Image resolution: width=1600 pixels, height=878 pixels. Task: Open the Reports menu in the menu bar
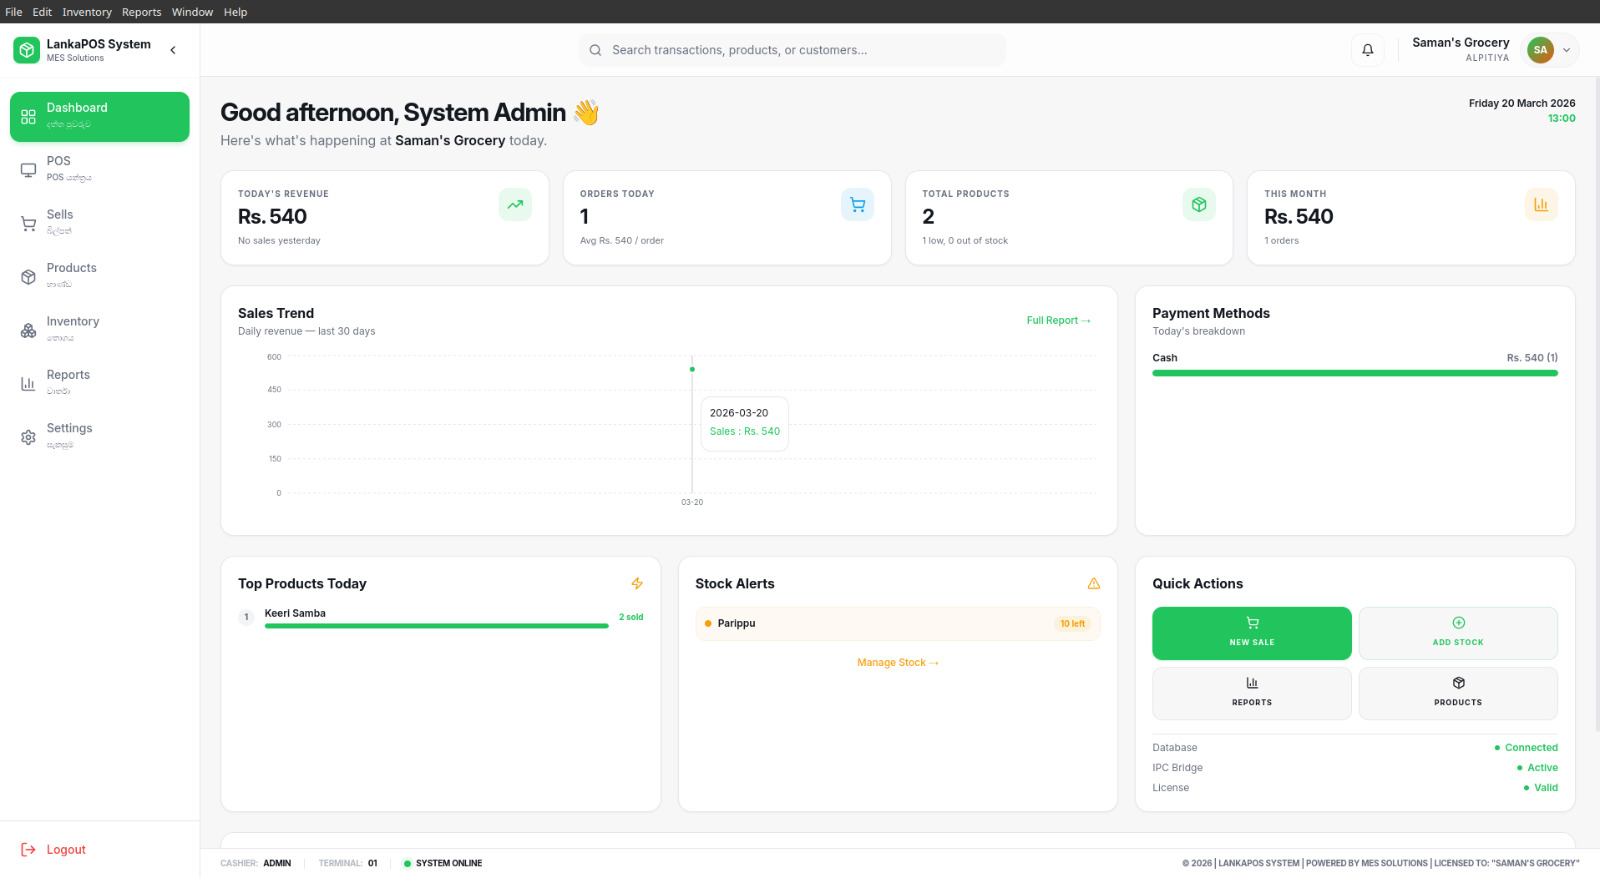tap(142, 12)
